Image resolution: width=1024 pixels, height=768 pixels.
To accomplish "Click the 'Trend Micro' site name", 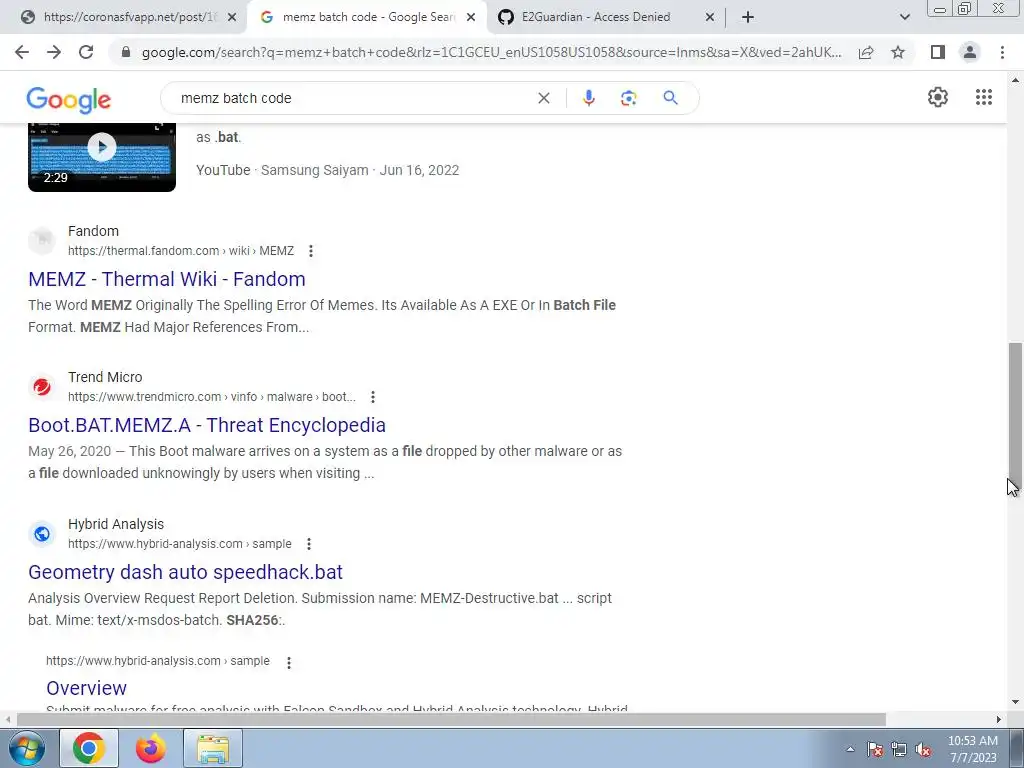I will pos(105,377).
